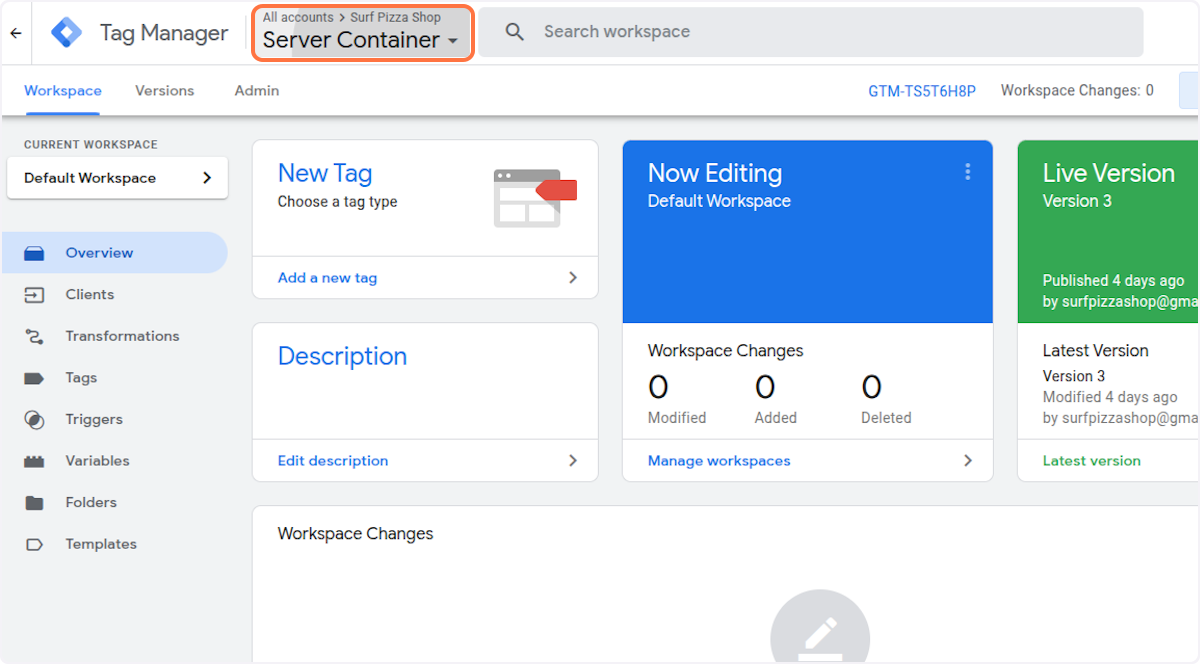Click the Latest Version heading
Image resolution: width=1200 pixels, height=664 pixels.
click(x=1095, y=351)
